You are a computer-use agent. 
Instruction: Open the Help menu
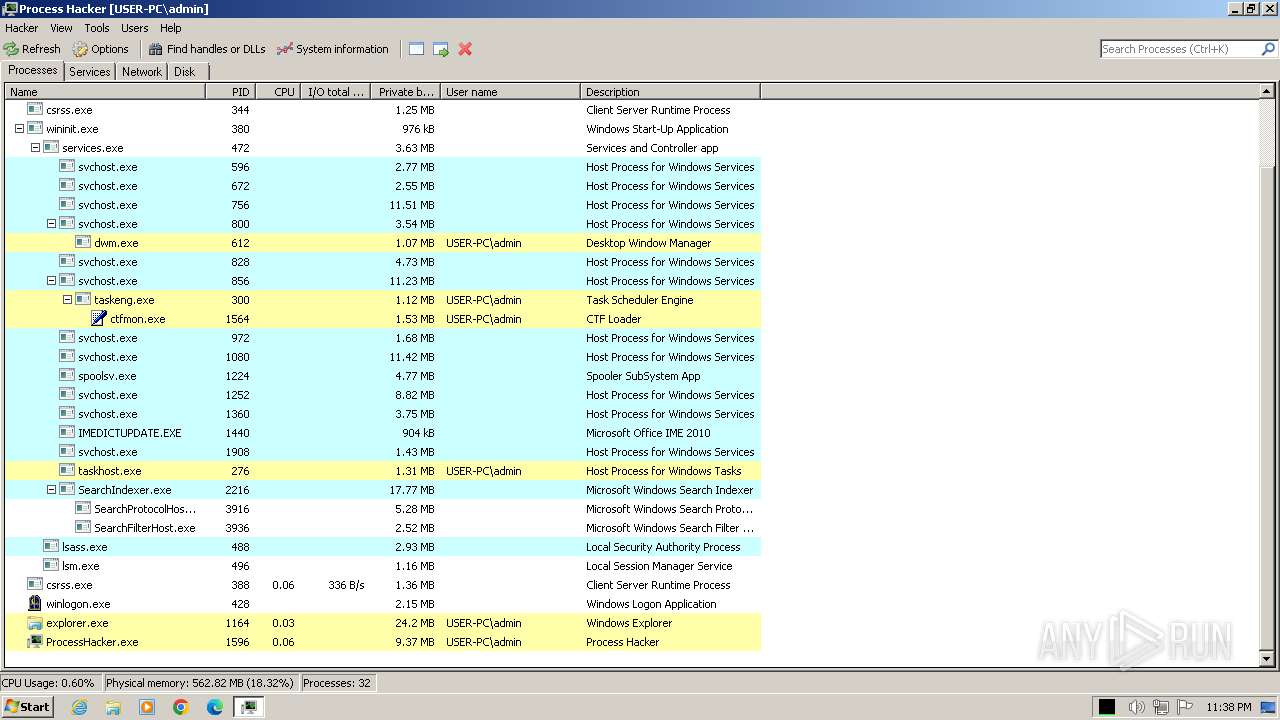pos(171,28)
